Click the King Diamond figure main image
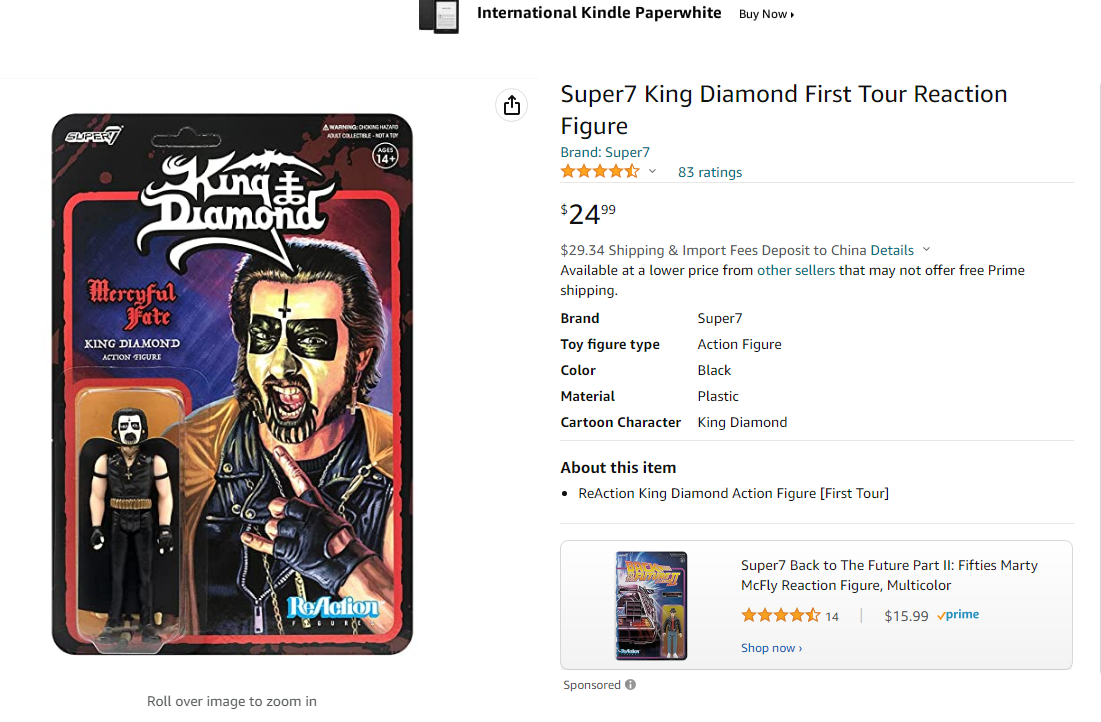Viewport: 1101px width, 722px height. click(232, 384)
